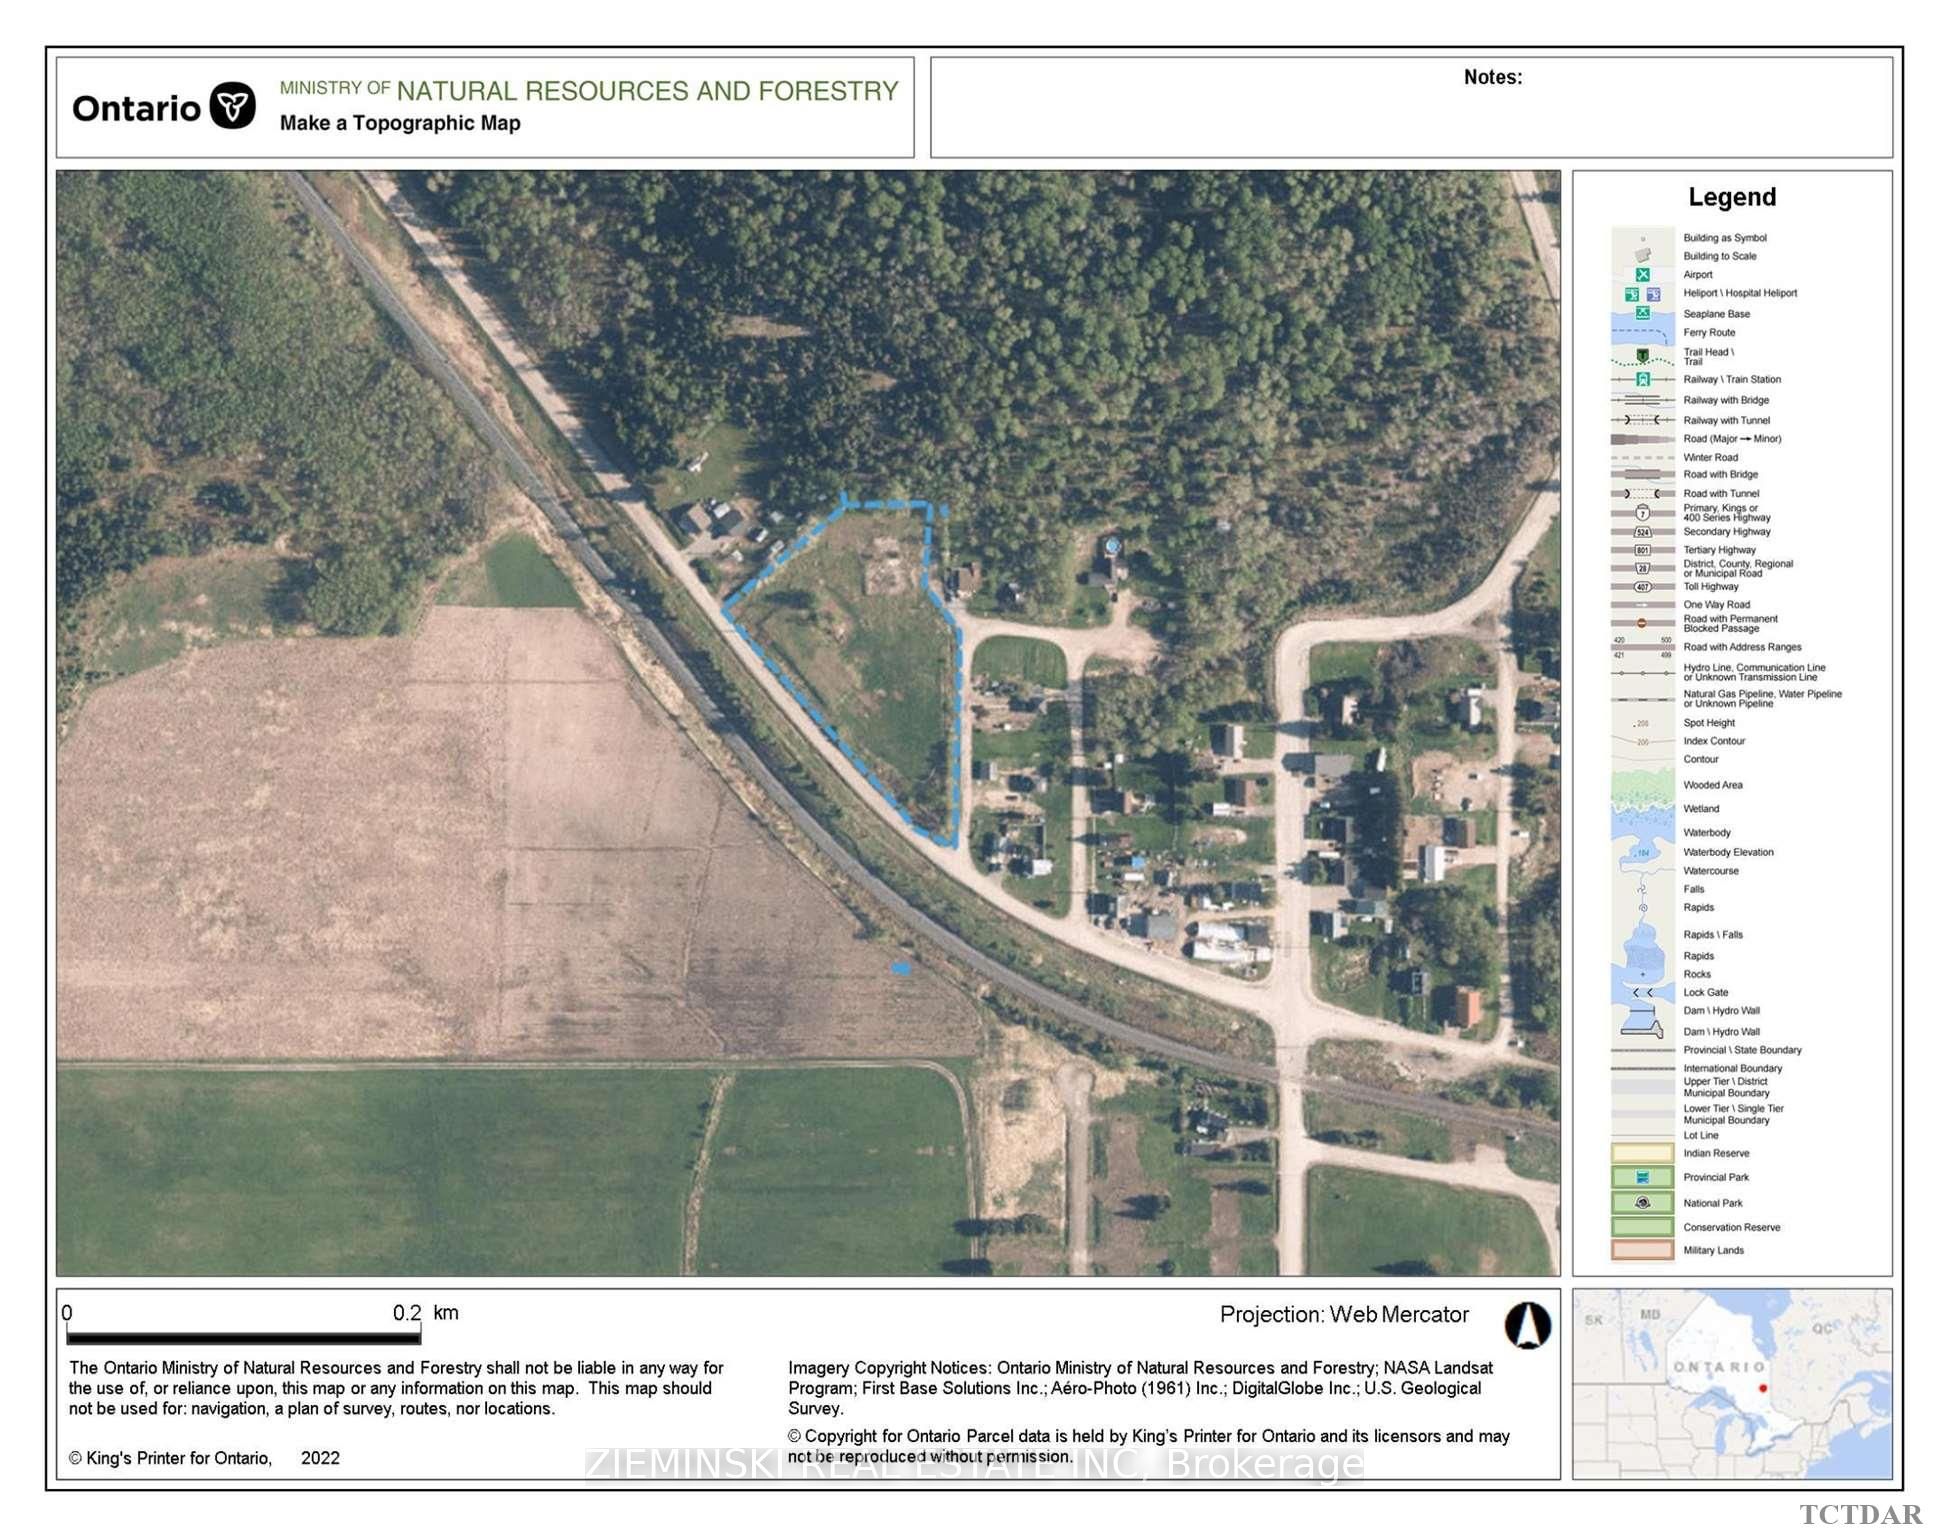This screenshot has width=1948, height=1536.
Task: Select the Airport symbol in the legend
Action: (x=1642, y=274)
